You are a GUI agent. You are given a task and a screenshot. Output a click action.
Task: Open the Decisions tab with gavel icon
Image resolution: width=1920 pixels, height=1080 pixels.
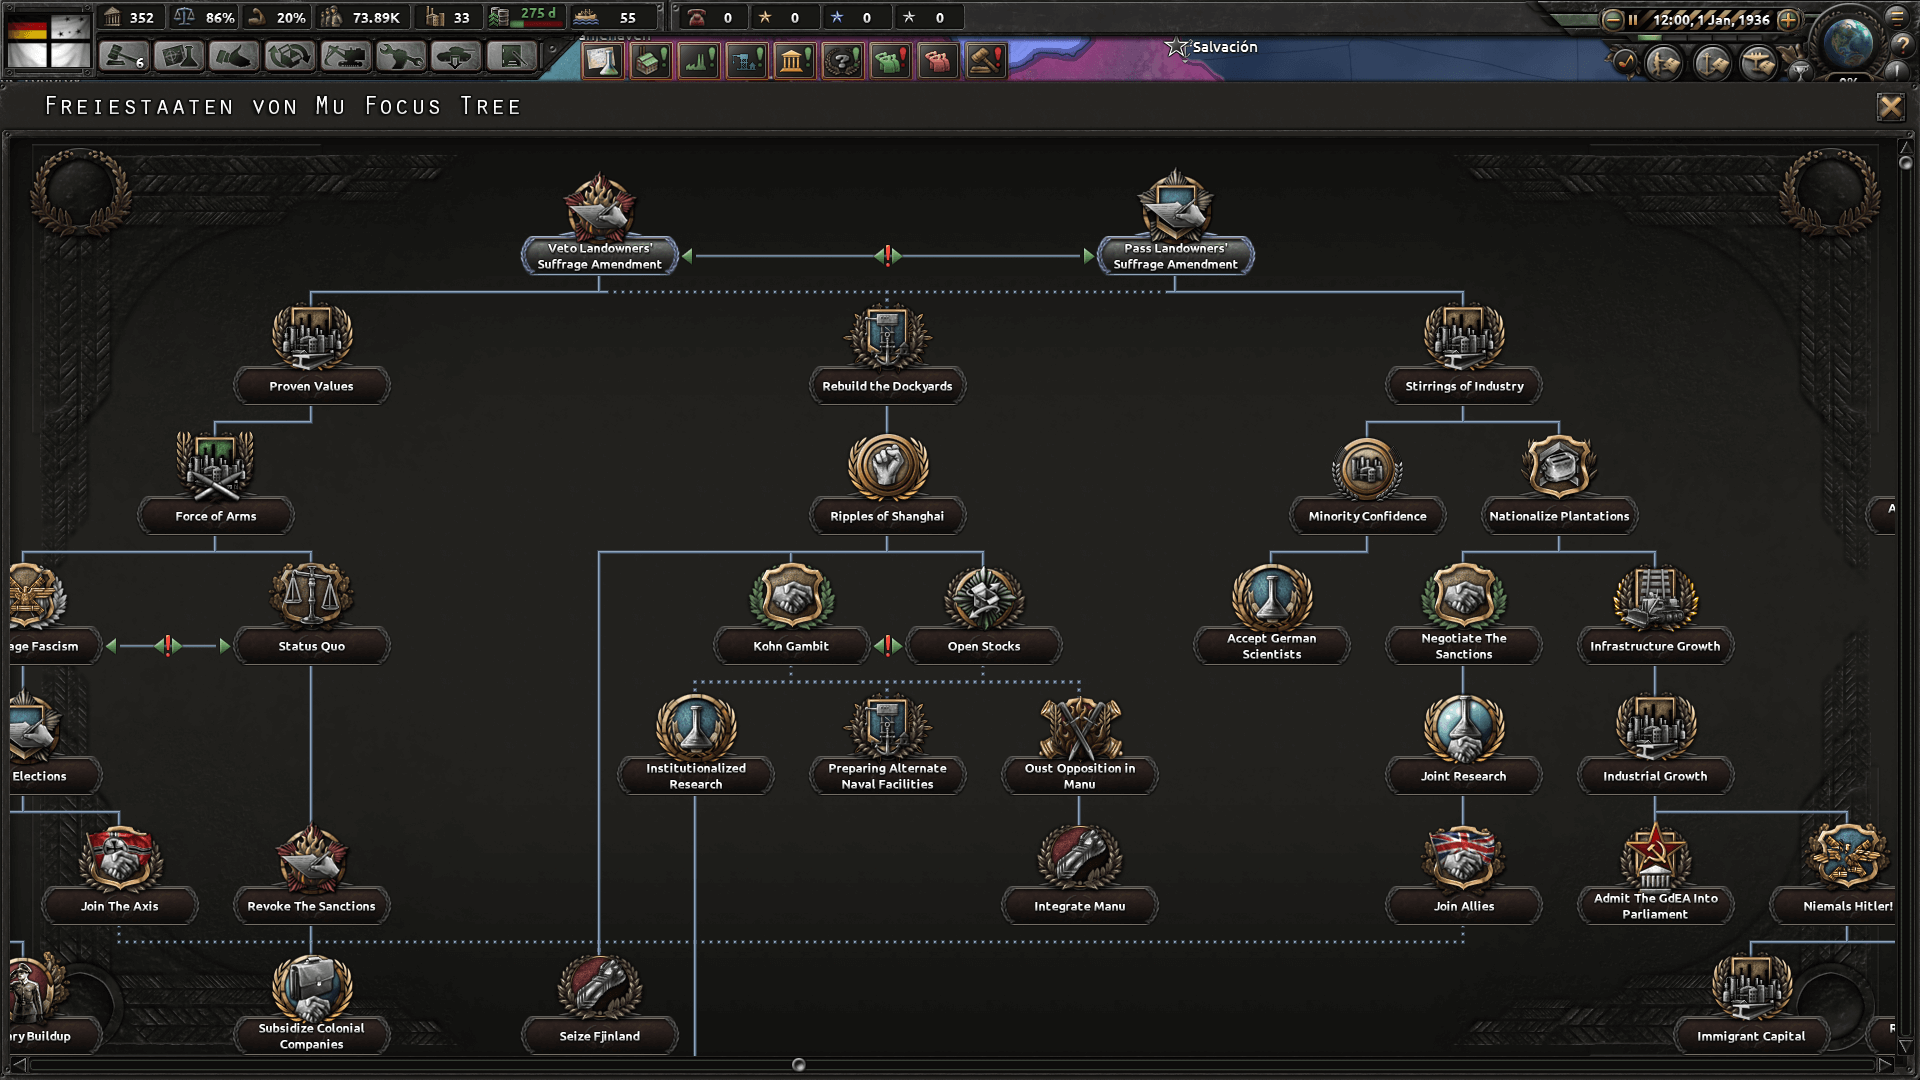point(124,57)
